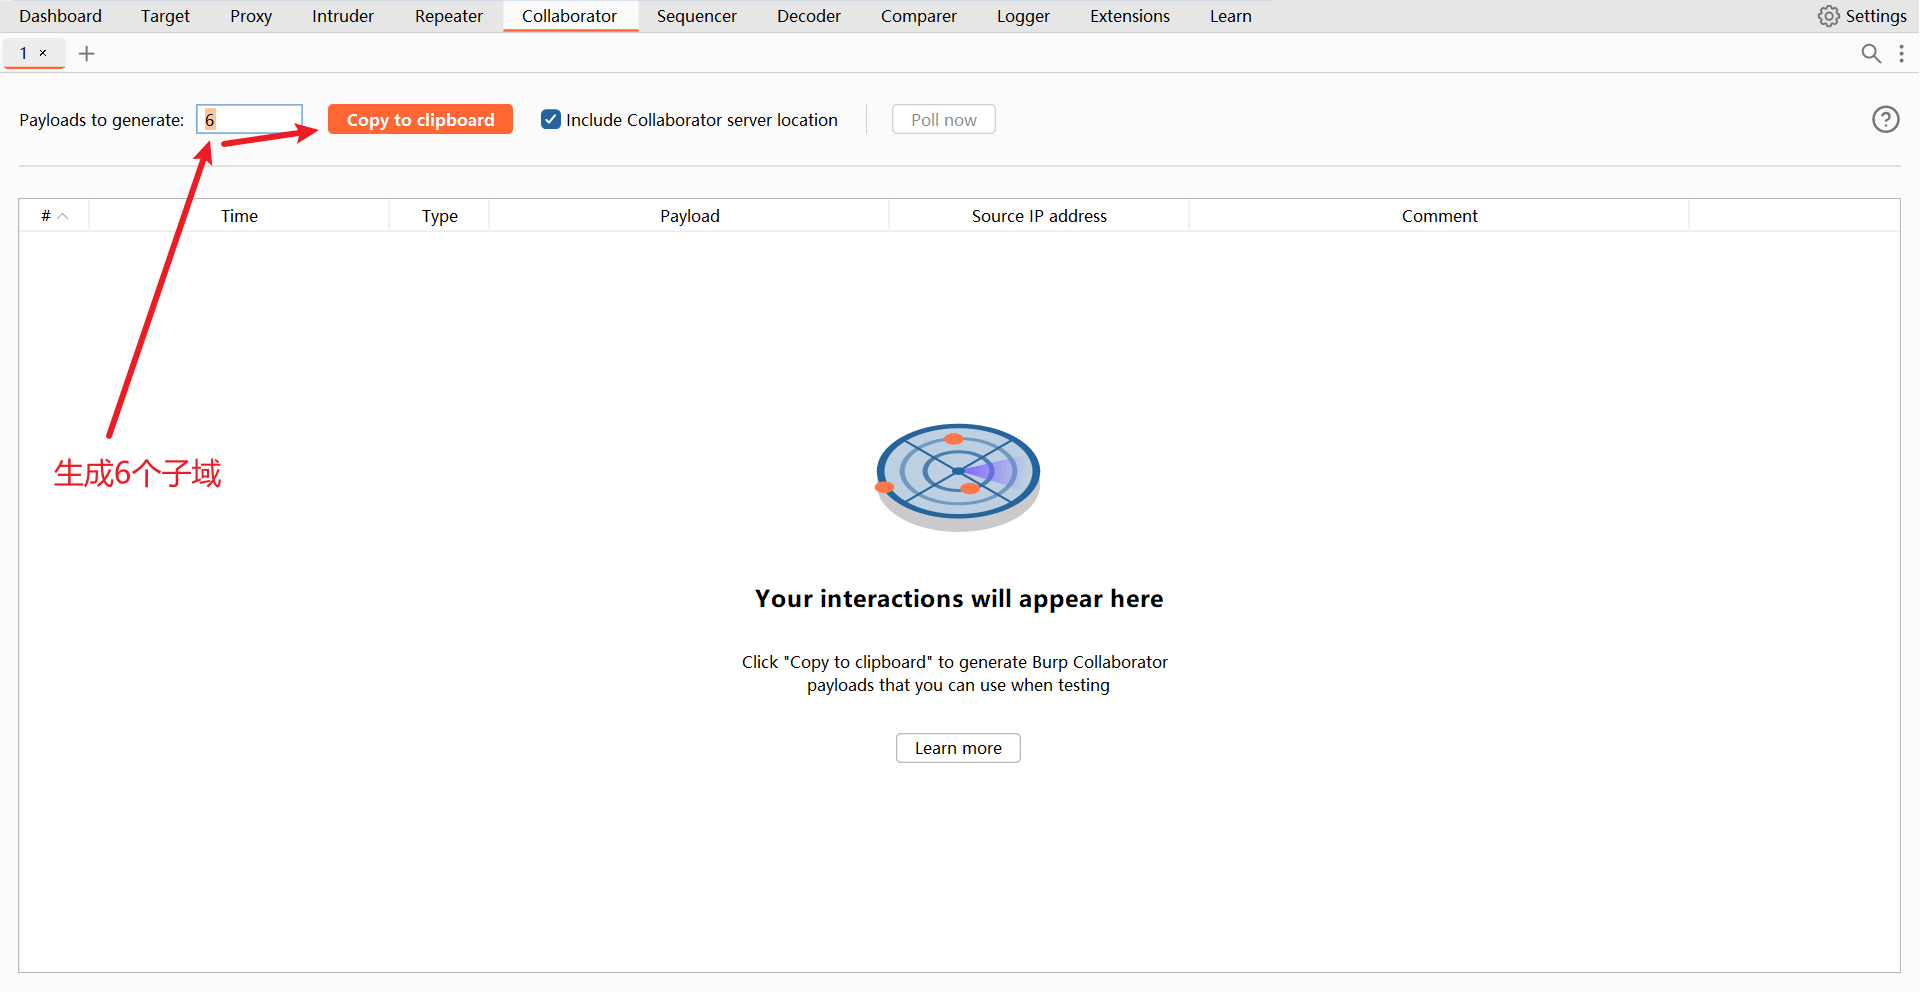Open the three-dot options menu

coord(1901,54)
